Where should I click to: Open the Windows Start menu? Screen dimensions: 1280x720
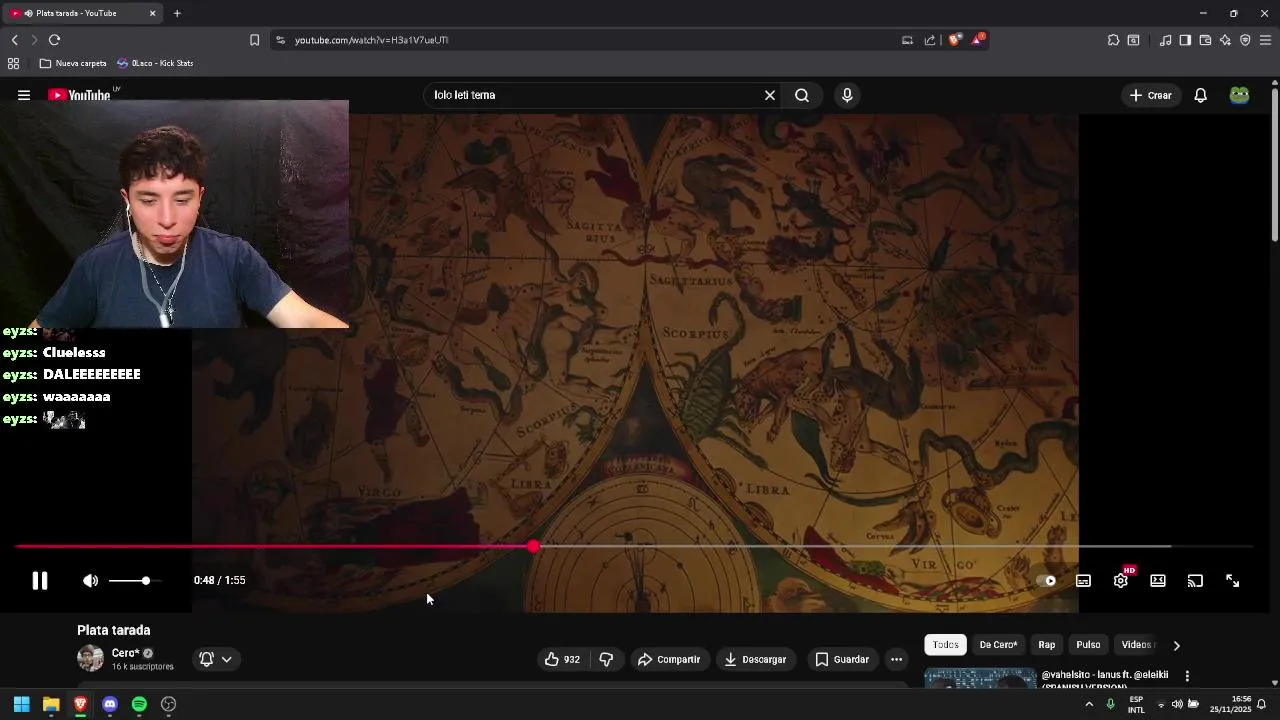click(x=21, y=704)
